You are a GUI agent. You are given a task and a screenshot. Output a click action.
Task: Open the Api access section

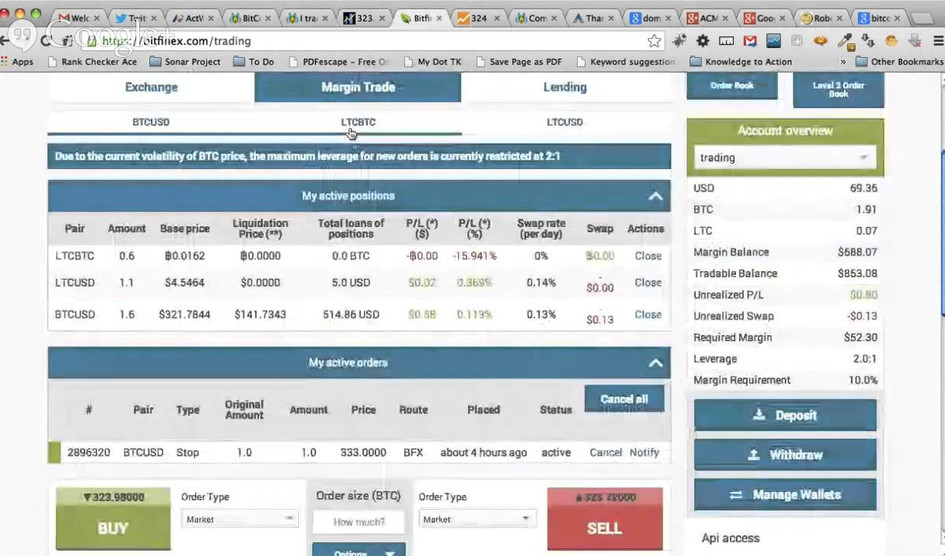pyautogui.click(x=730, y=539)
